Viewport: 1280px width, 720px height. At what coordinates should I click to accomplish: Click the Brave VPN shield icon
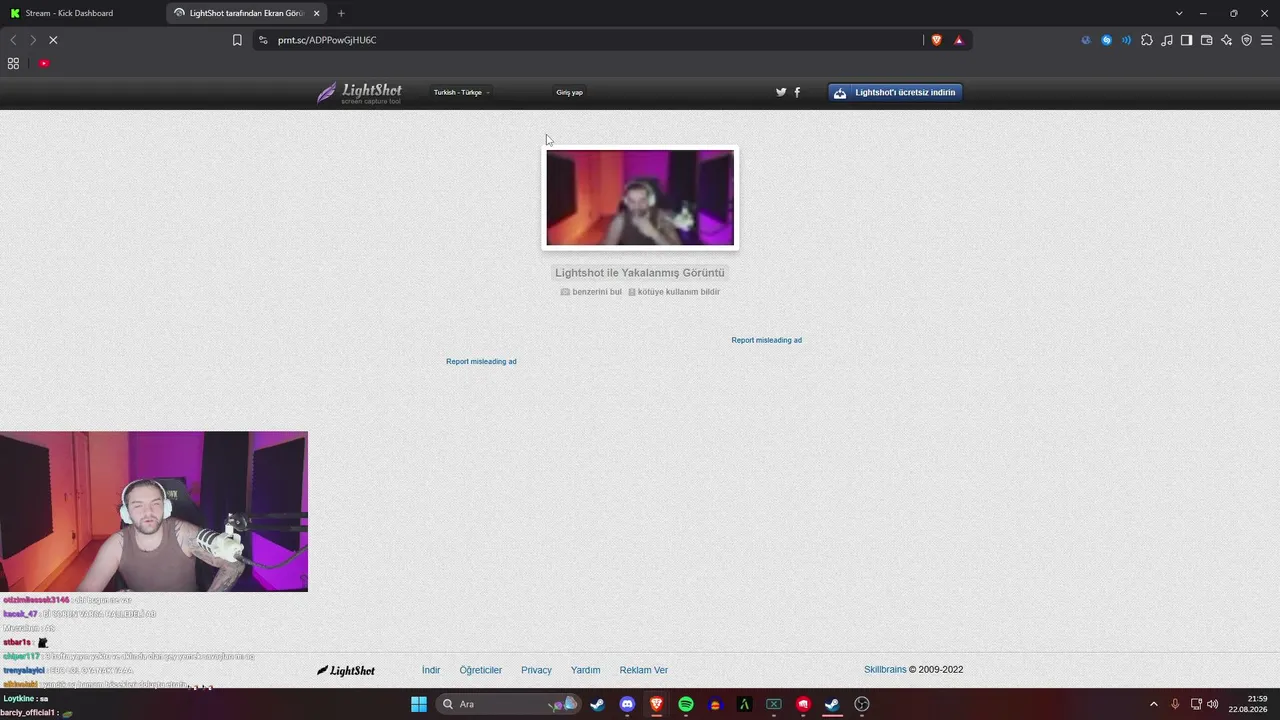pos(1247,40)
